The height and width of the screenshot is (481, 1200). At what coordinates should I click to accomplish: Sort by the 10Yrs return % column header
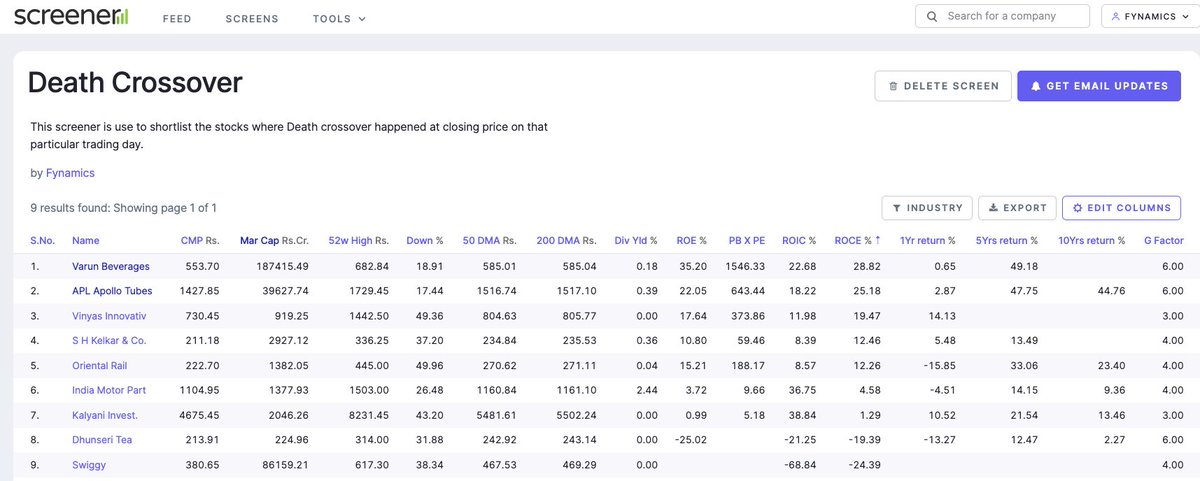pos(1092,240)
